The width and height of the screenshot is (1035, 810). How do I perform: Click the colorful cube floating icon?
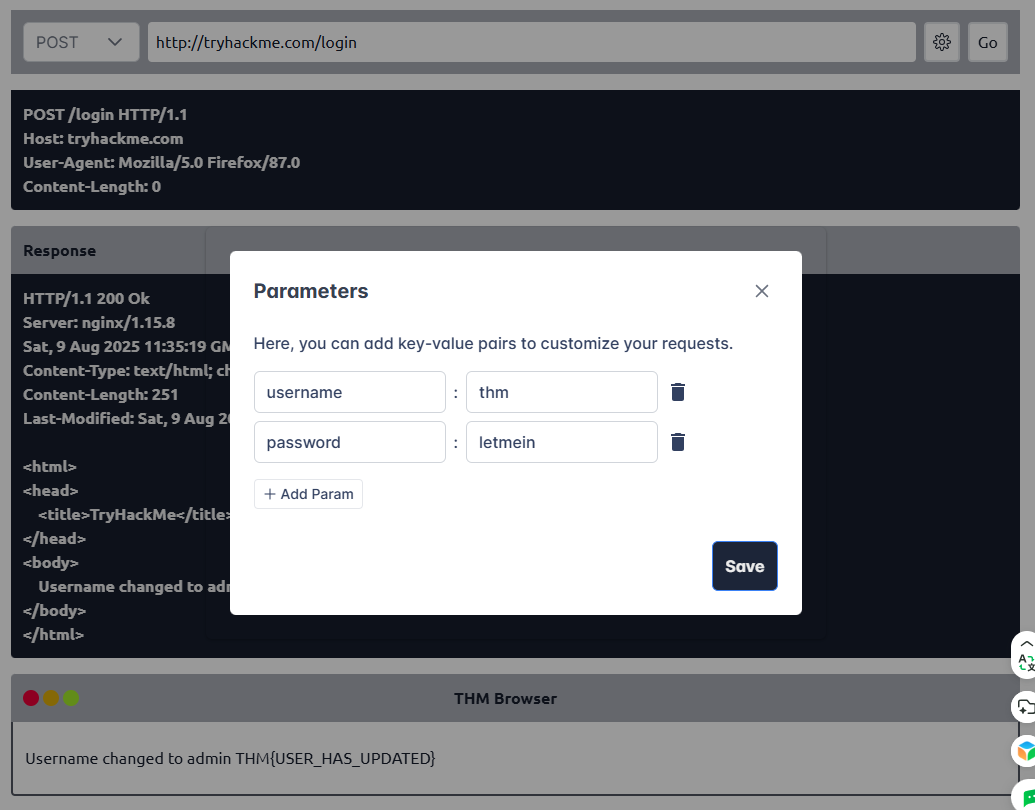pyautogui.click(x=1025, y=751)
